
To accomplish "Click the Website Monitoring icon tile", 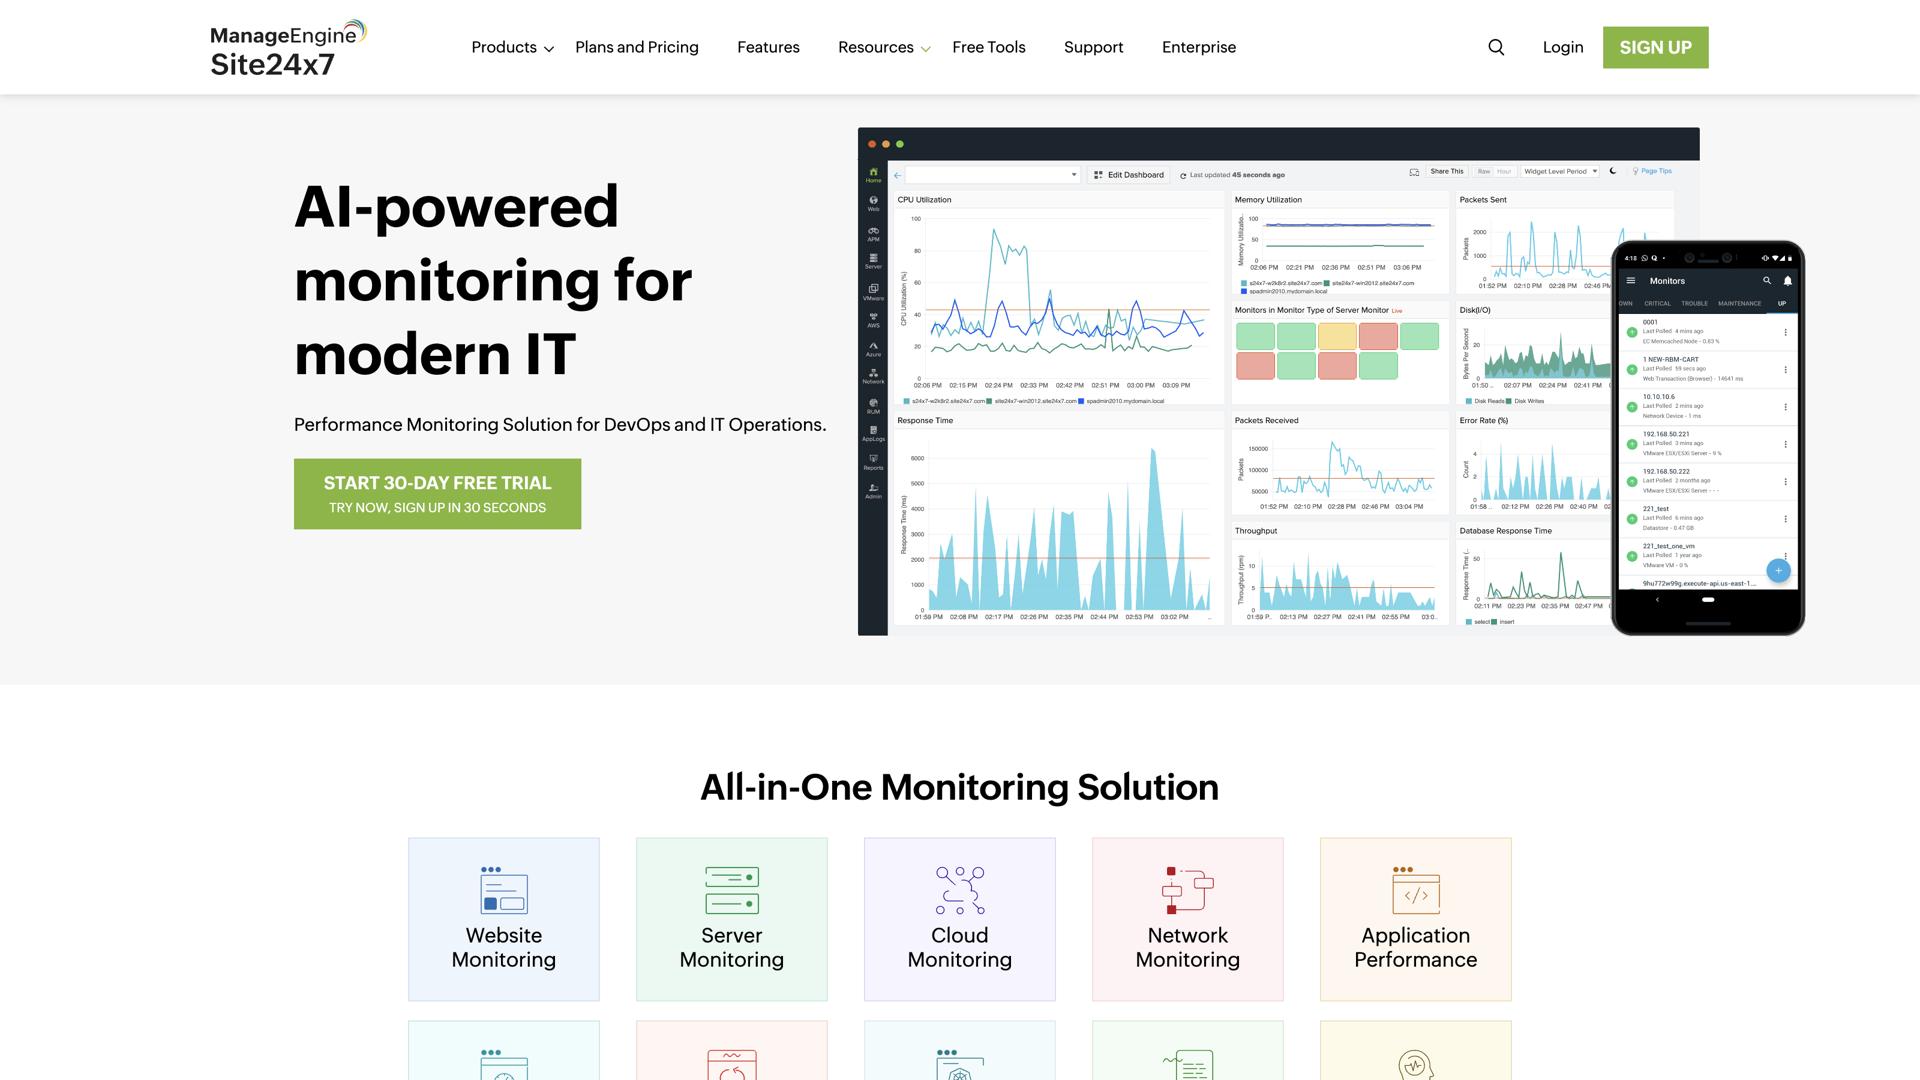I will pyautogui.click(x=504, y=919).
